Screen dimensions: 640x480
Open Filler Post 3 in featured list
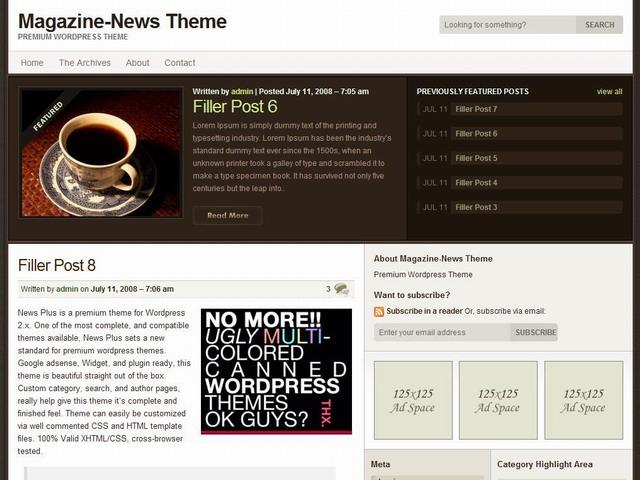[476, 207]
